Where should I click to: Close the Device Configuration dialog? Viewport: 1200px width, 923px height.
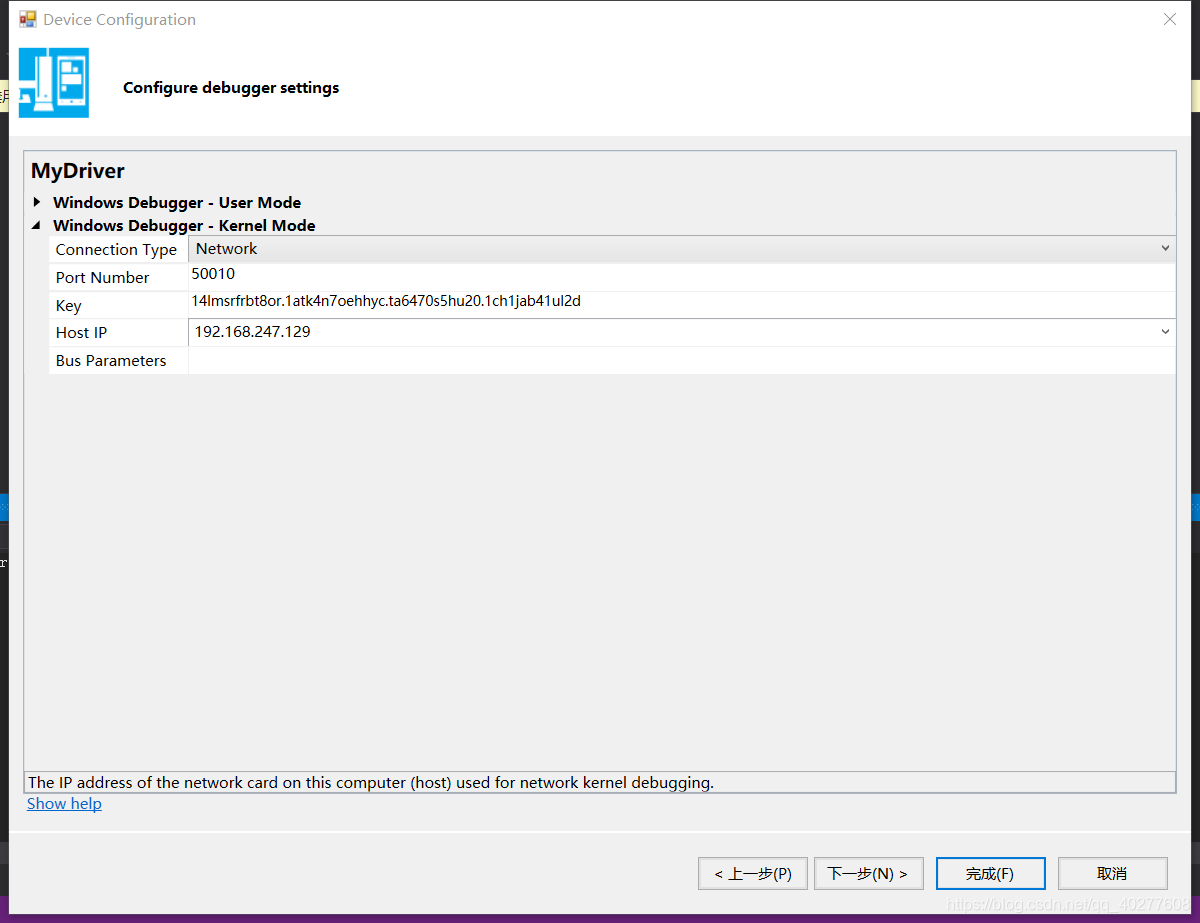pos(1169,19)
